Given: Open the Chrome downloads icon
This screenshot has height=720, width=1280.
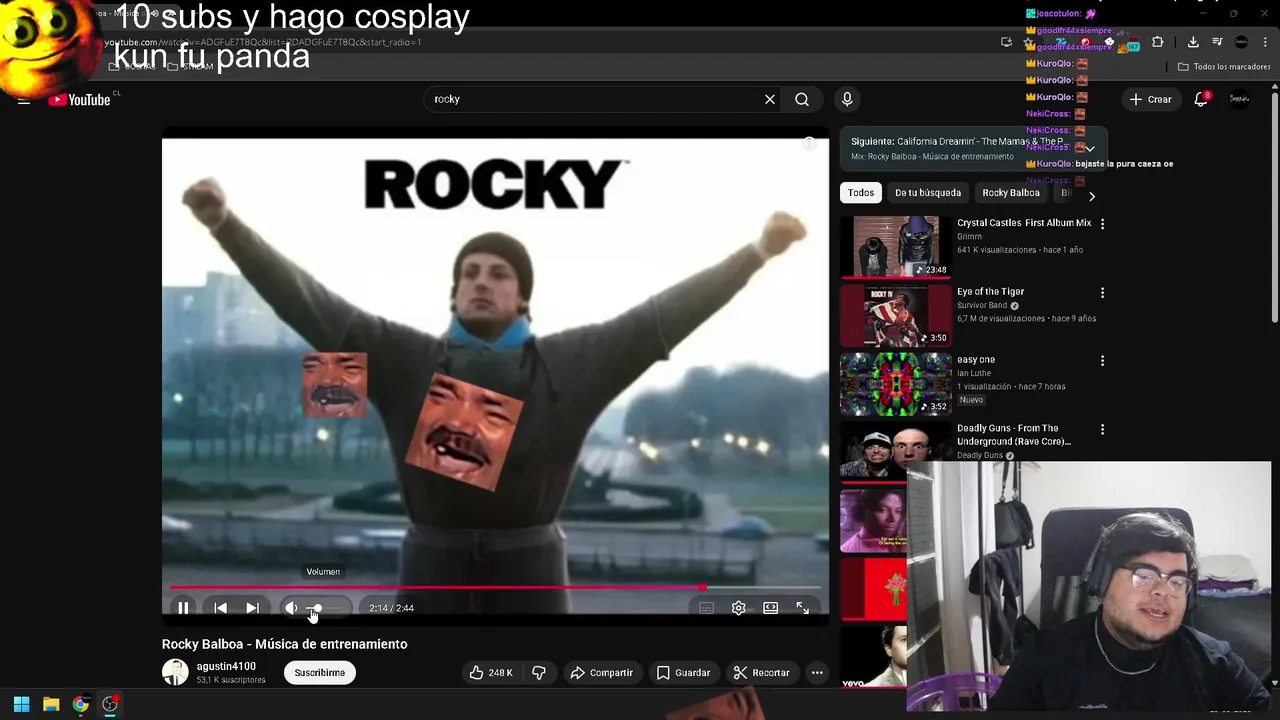Looking at the screenshot, I should click(1193, 42).
